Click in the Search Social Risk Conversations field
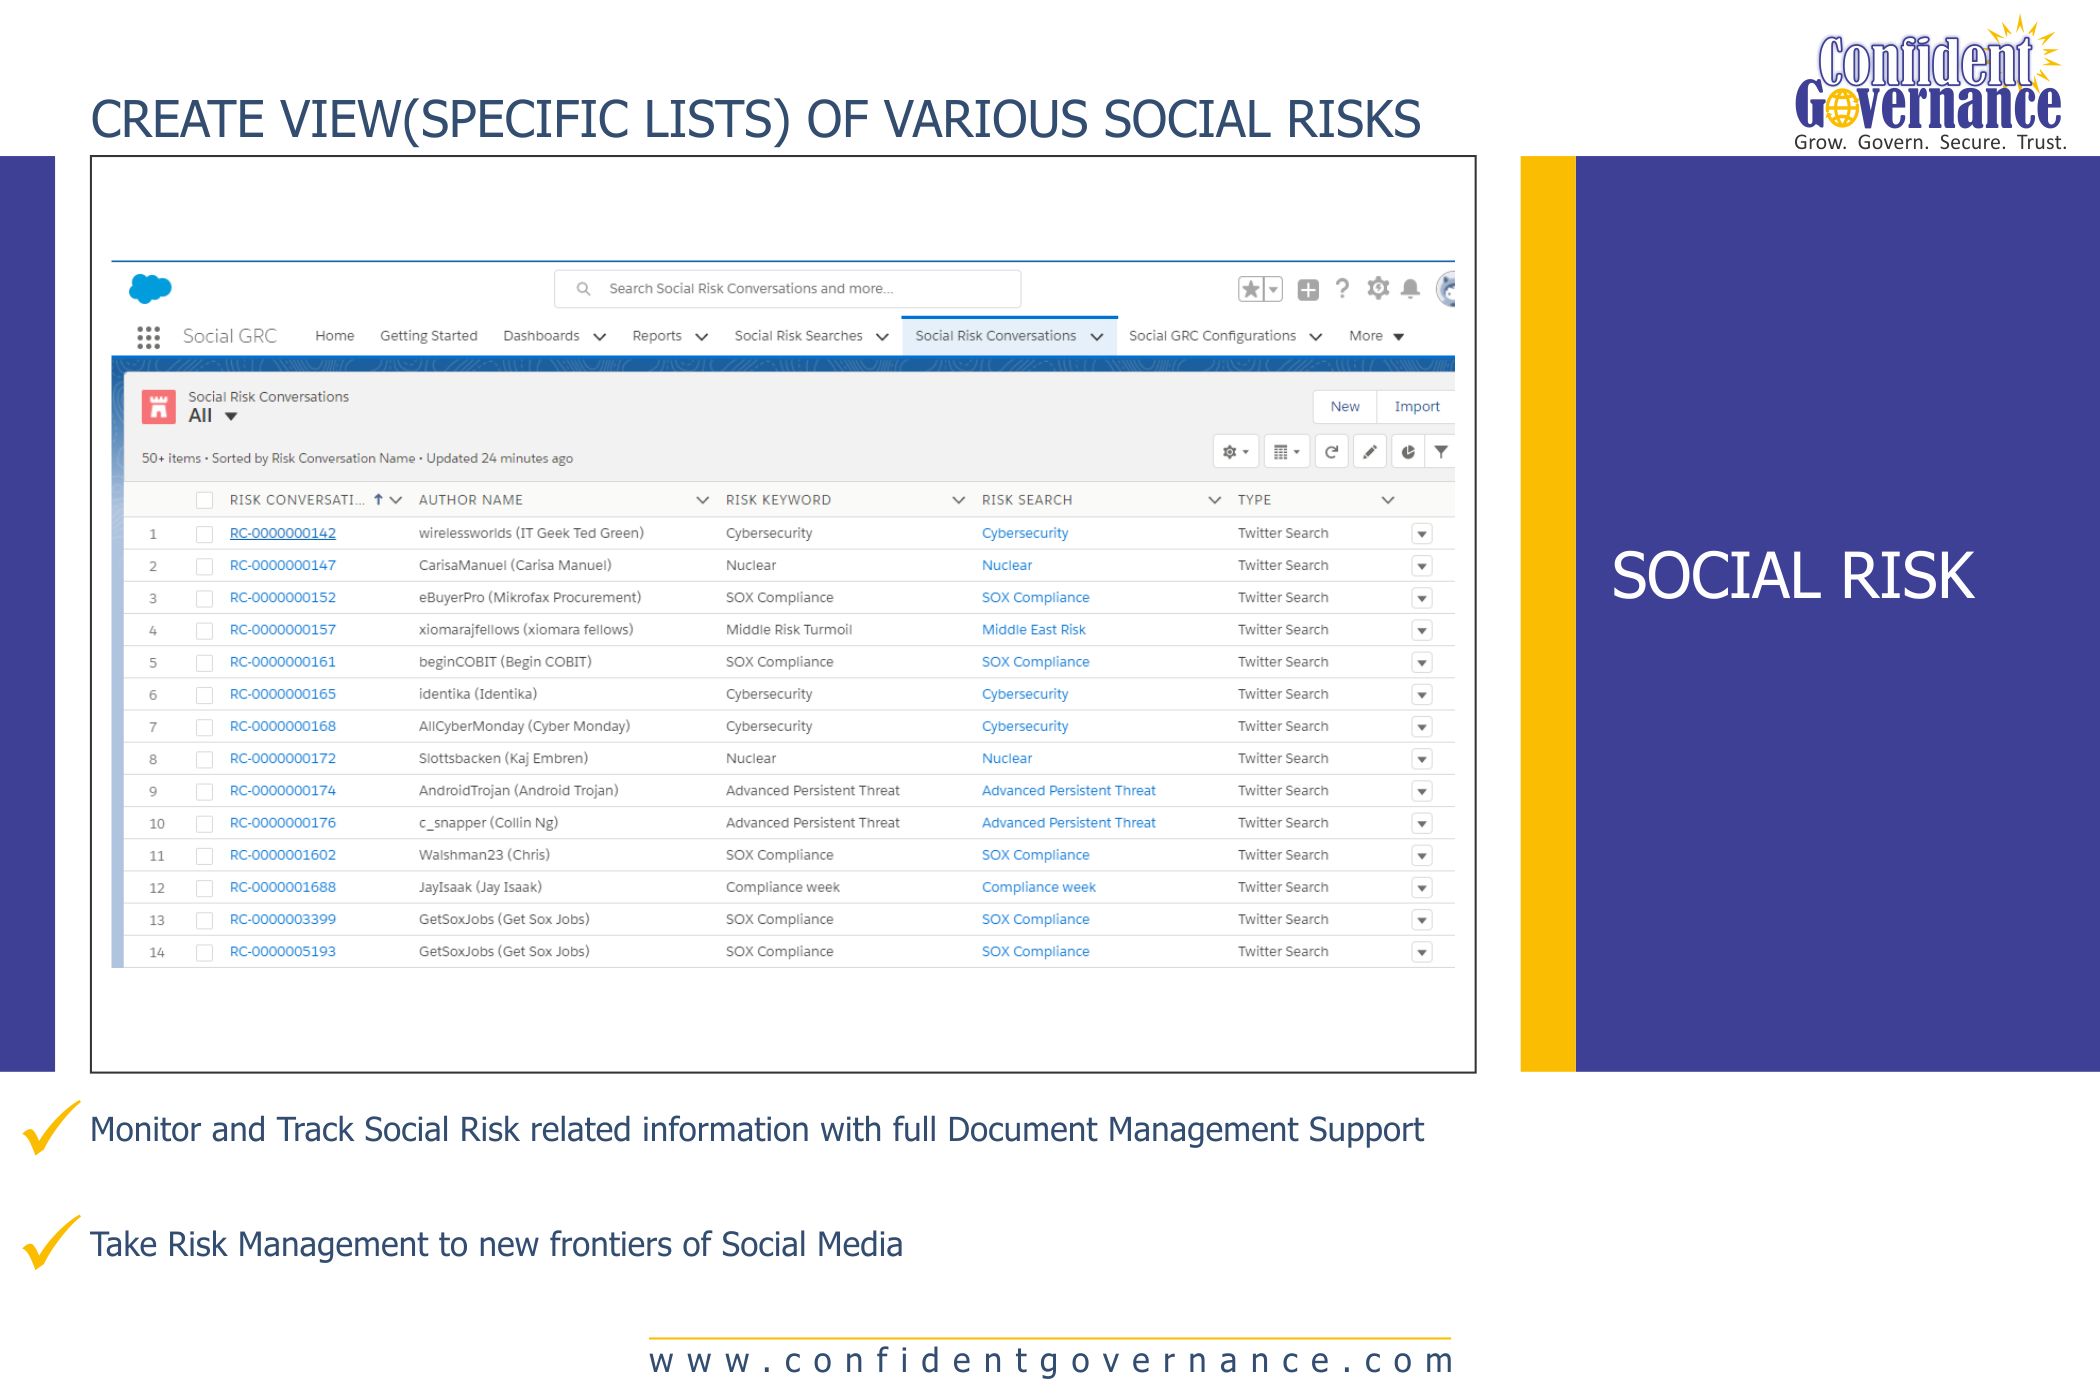 coord(786,288)
